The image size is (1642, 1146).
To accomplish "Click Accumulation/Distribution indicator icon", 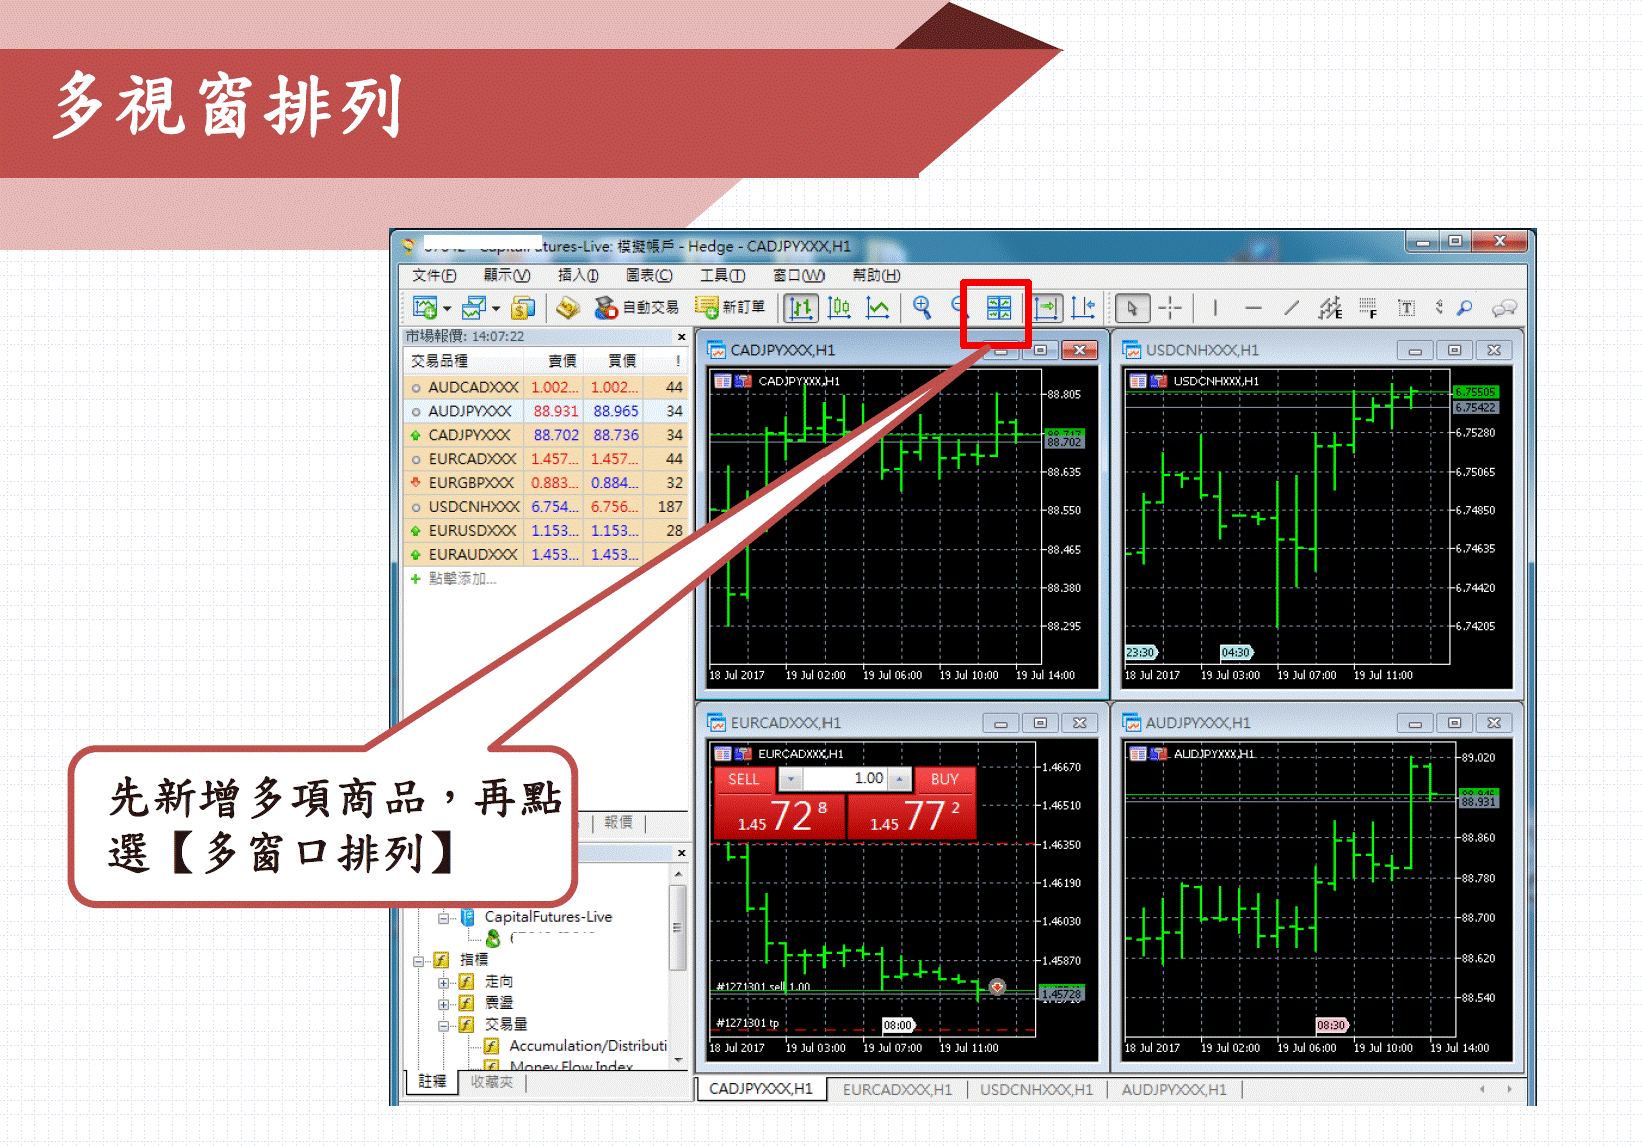I will pos(491,1046).
